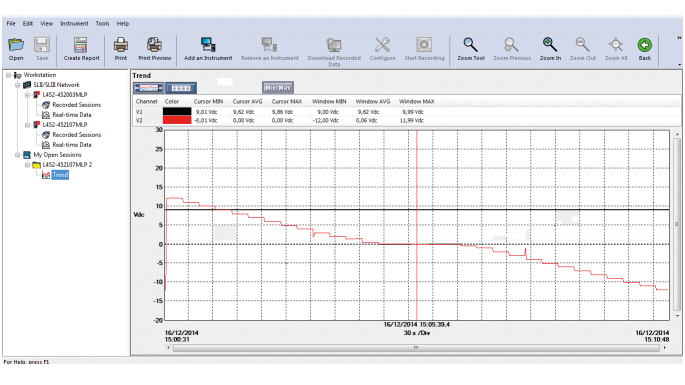Click the Zoom In icon
Screen dimensions: 685x385
pyautogui.click(x=550, y=45)
